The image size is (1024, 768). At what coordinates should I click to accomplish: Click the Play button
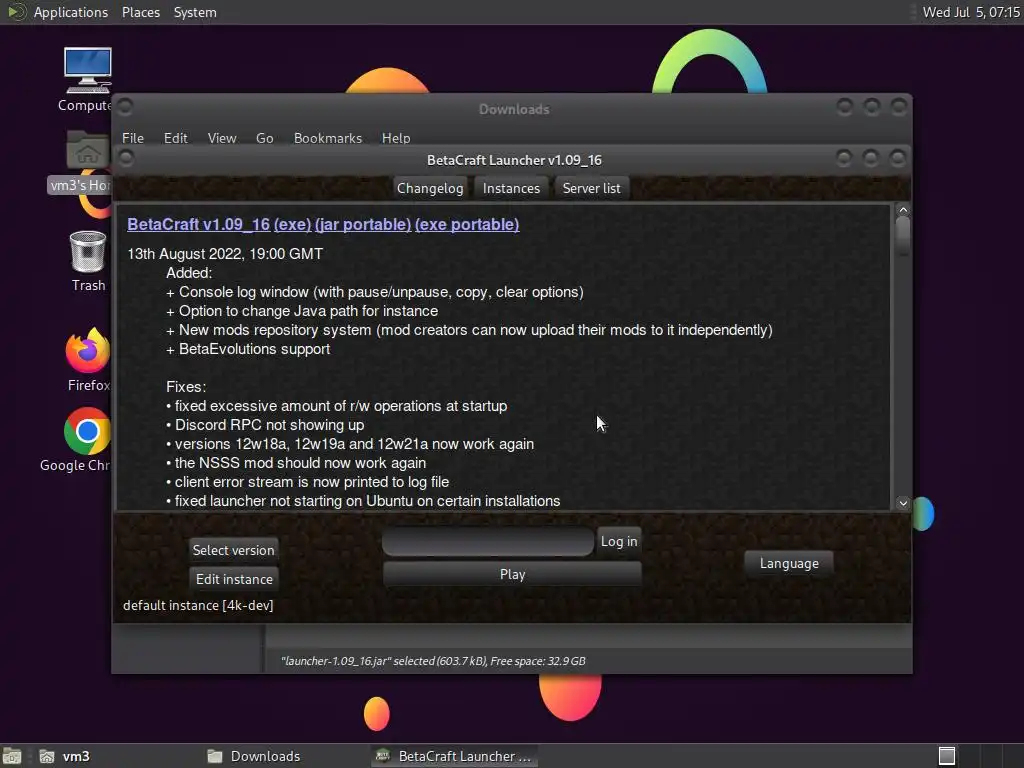(512, 574)
